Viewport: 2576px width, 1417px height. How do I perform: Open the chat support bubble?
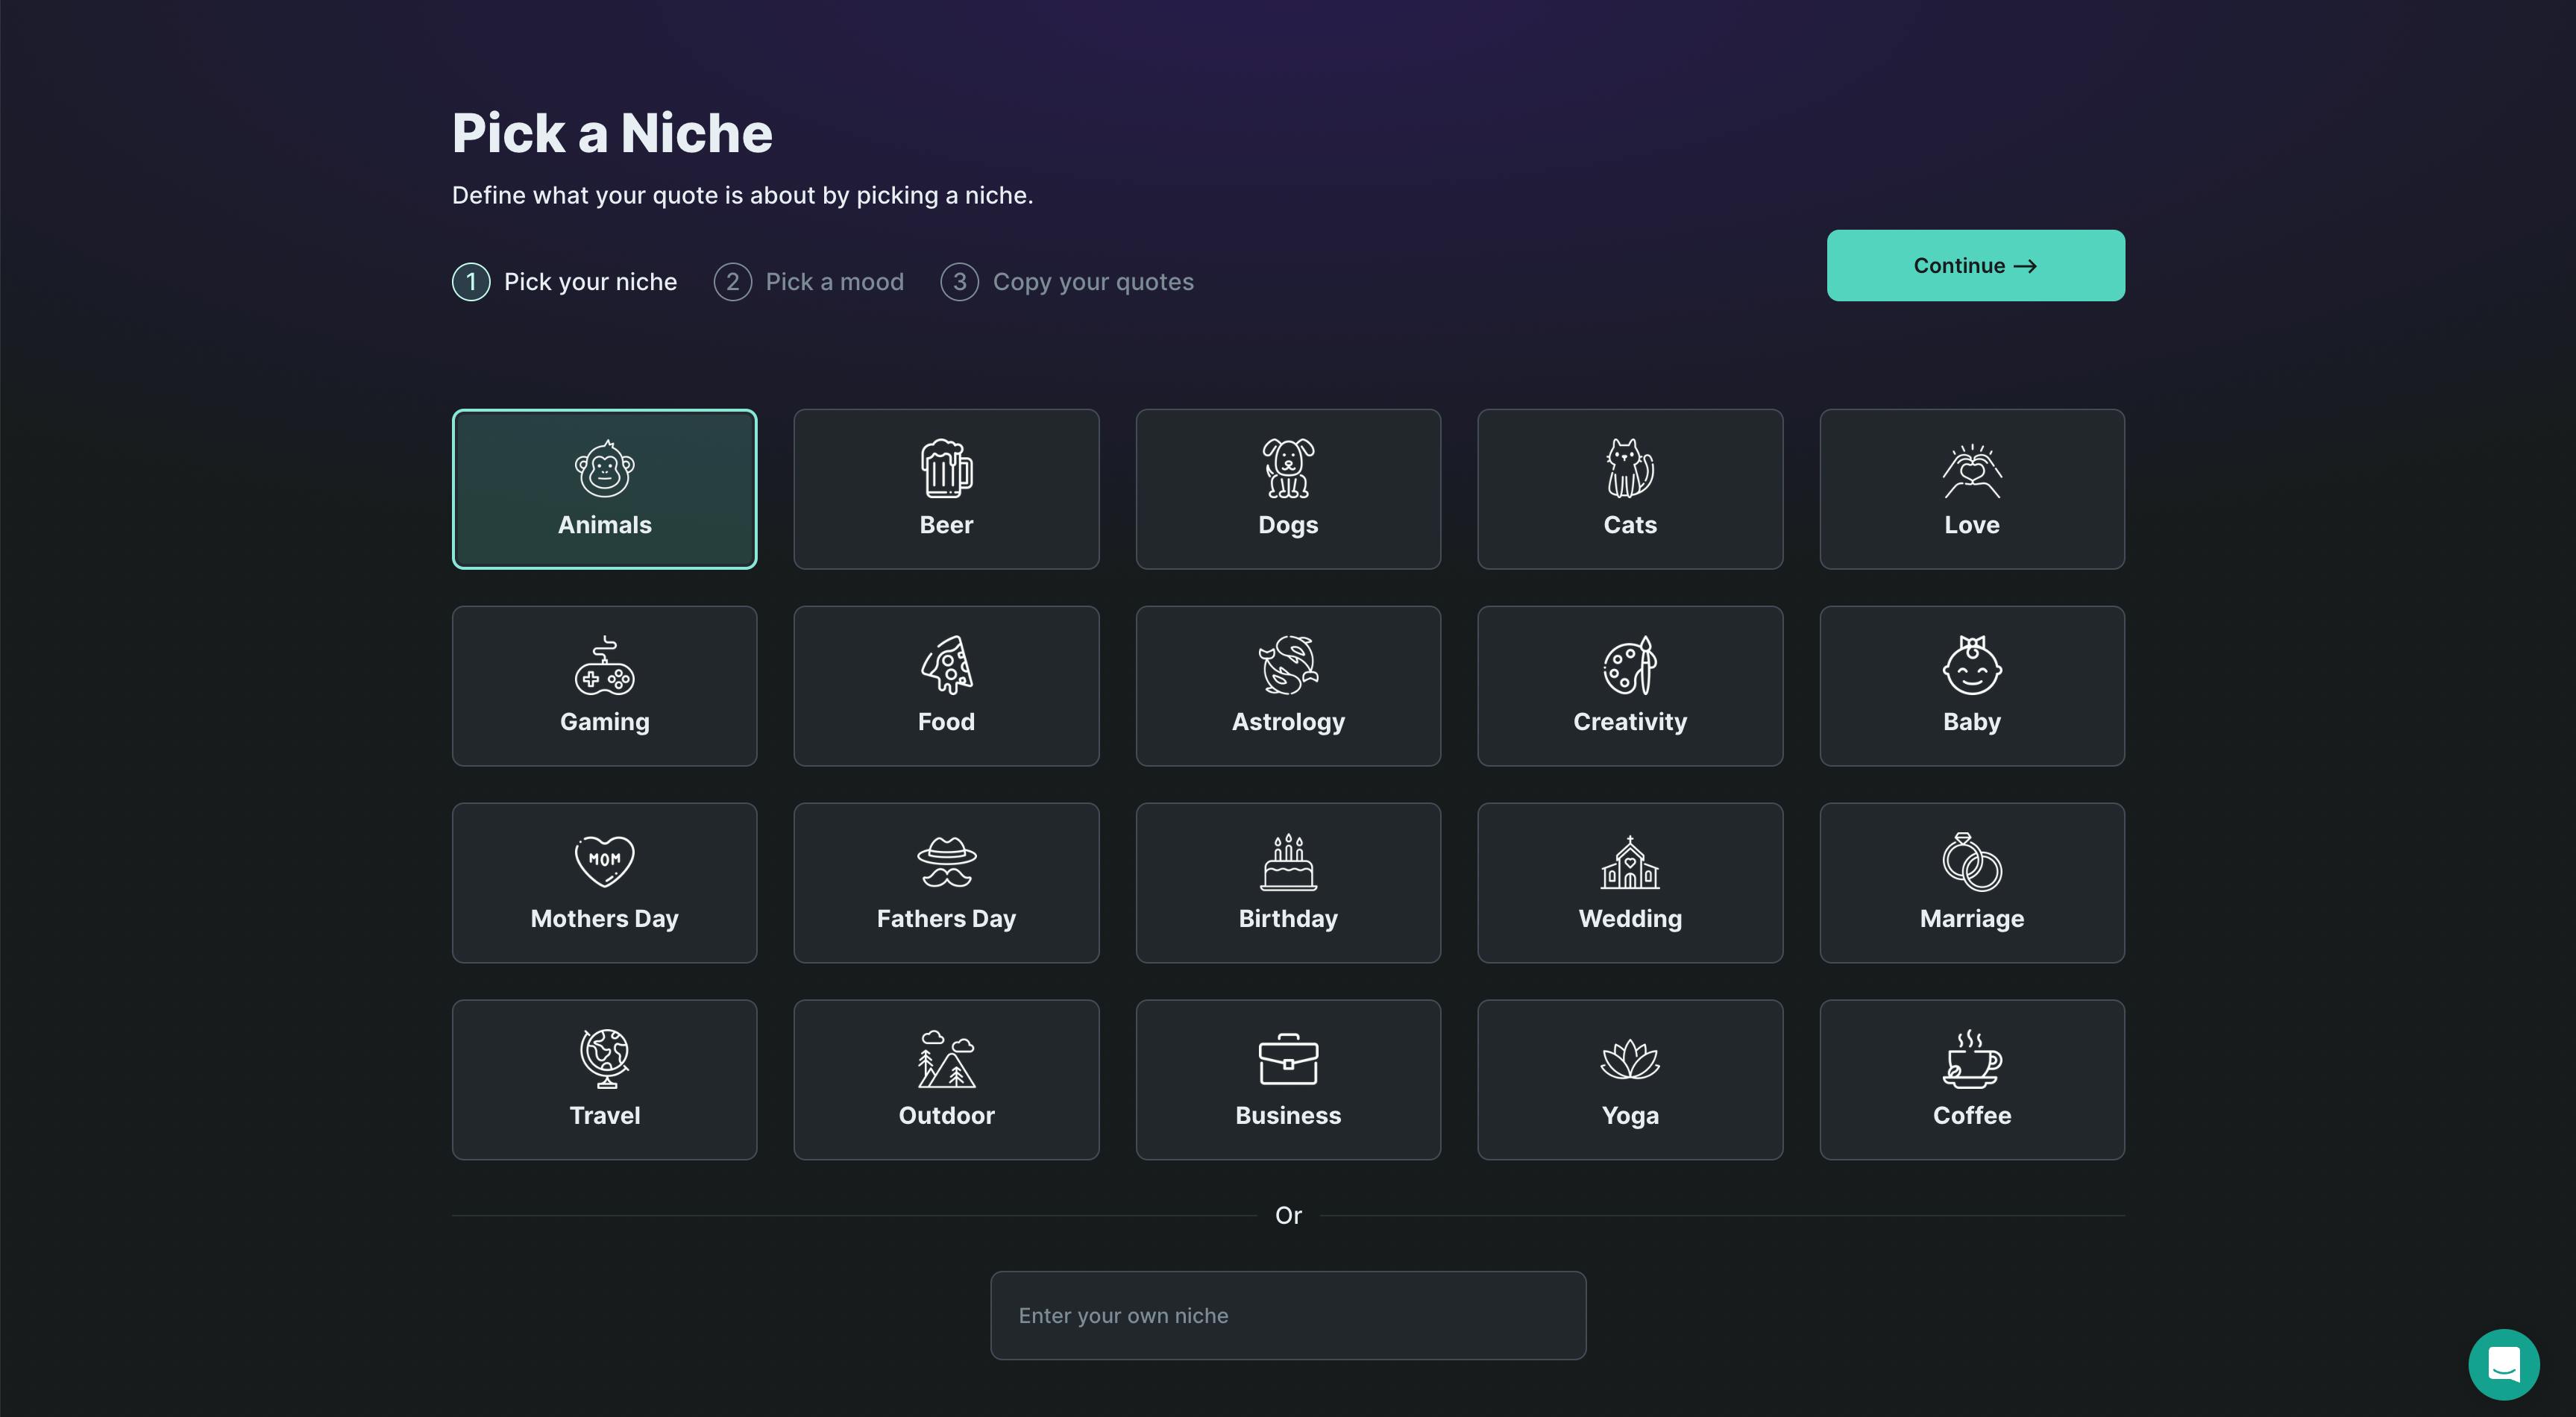pyautogui.click(x=2503, y=1363)
